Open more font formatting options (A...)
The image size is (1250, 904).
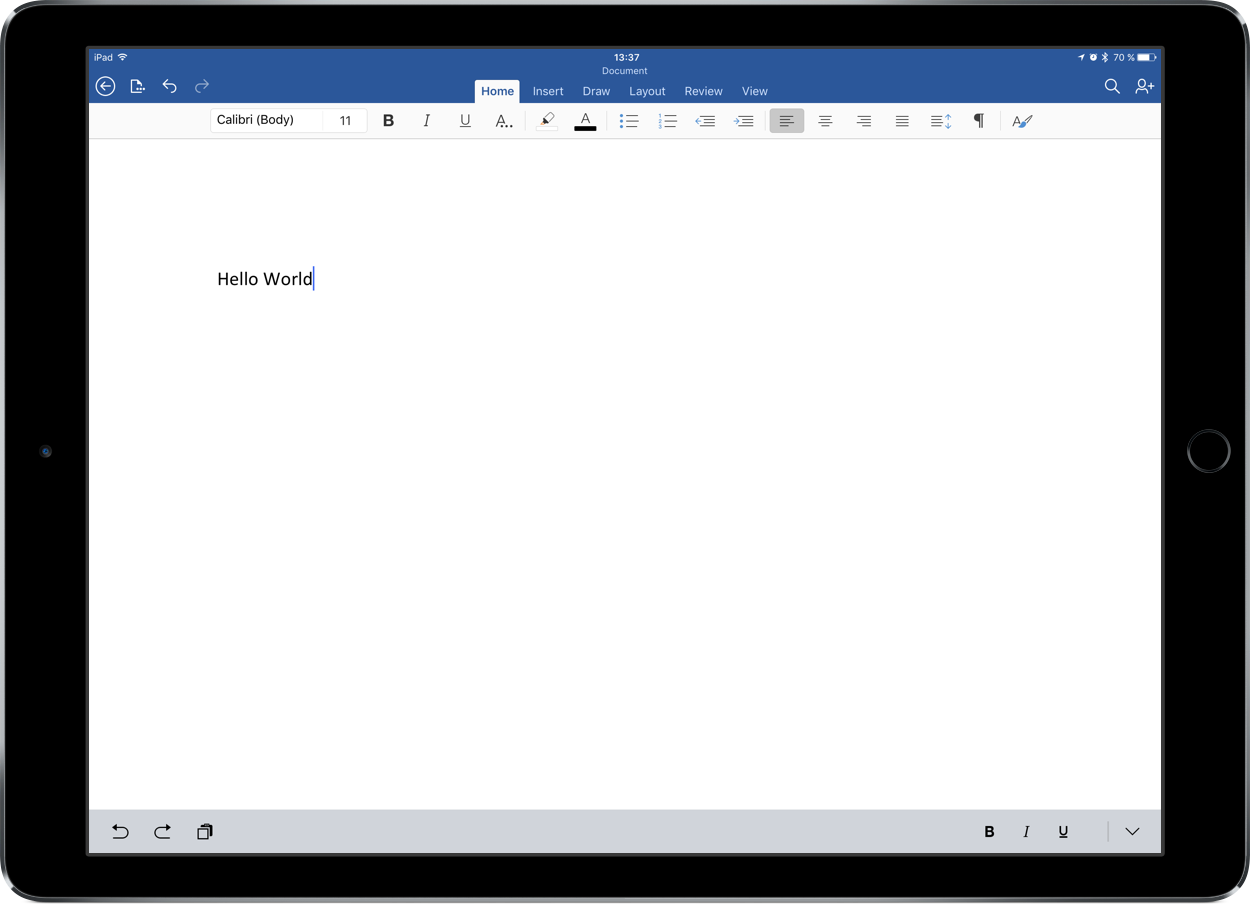click(x=504, y=121)
